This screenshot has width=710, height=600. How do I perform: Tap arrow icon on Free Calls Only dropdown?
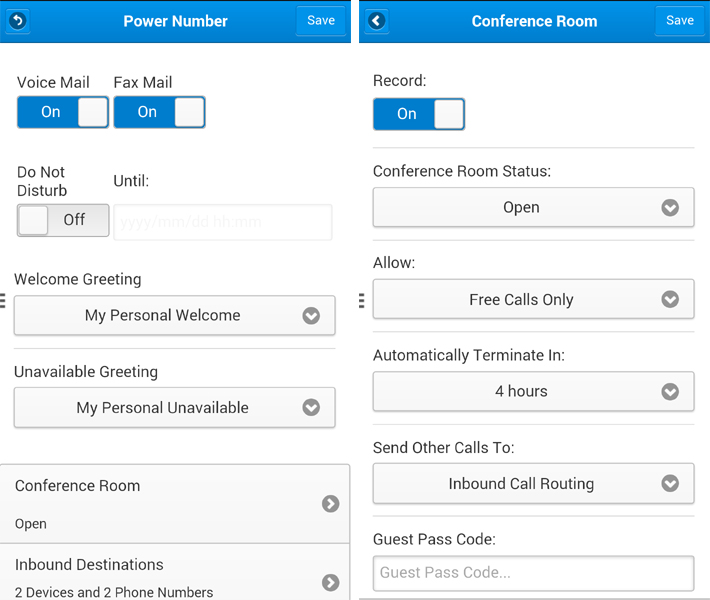click(x=670, y=299)
